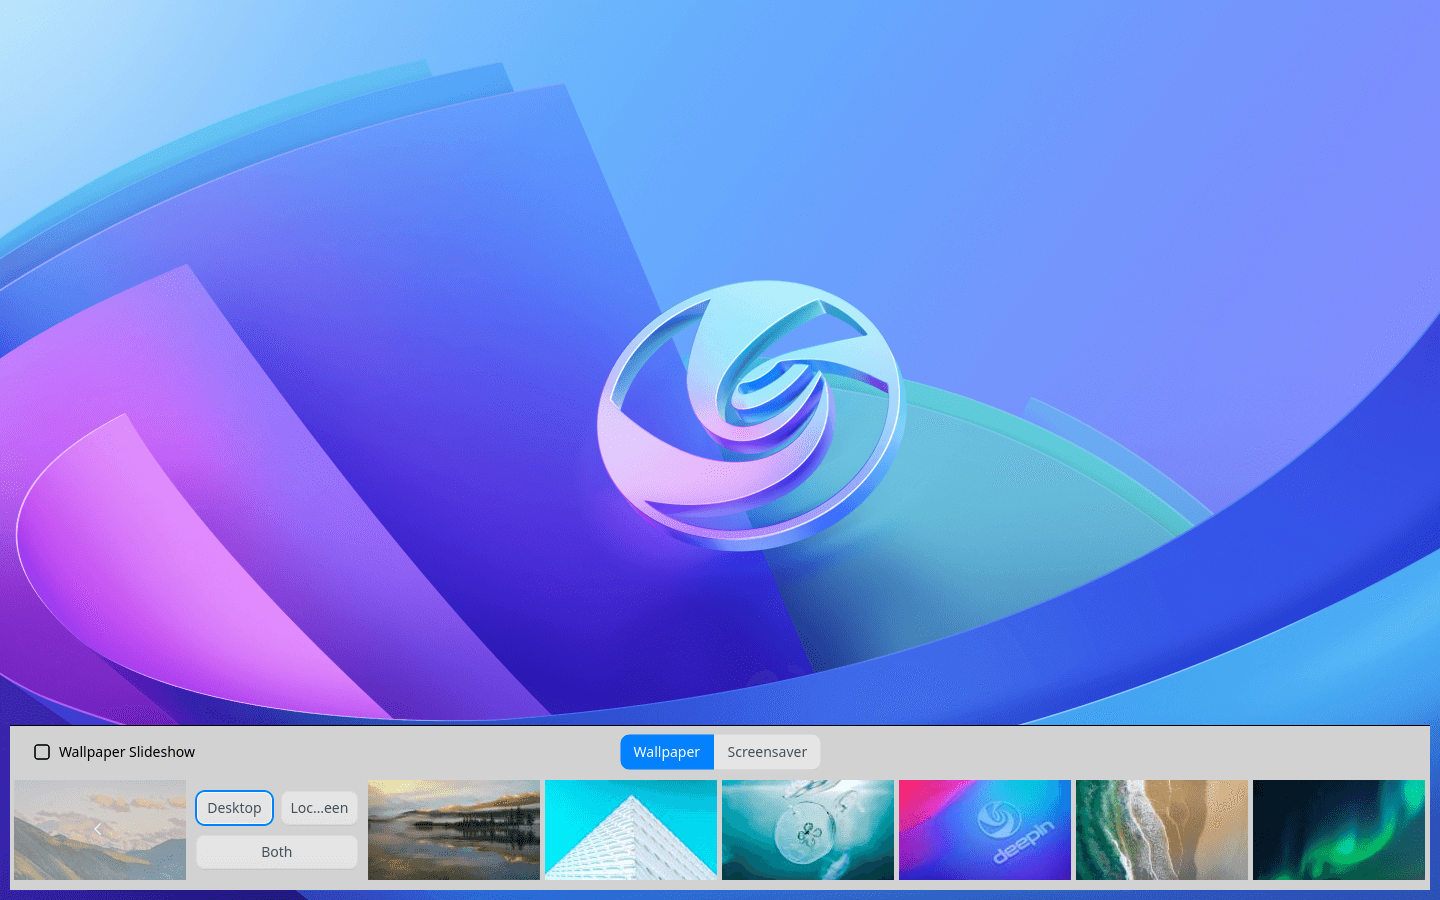Select the misty lake forest wallpaper
The image size is (1440, 900).
[454, 830]
